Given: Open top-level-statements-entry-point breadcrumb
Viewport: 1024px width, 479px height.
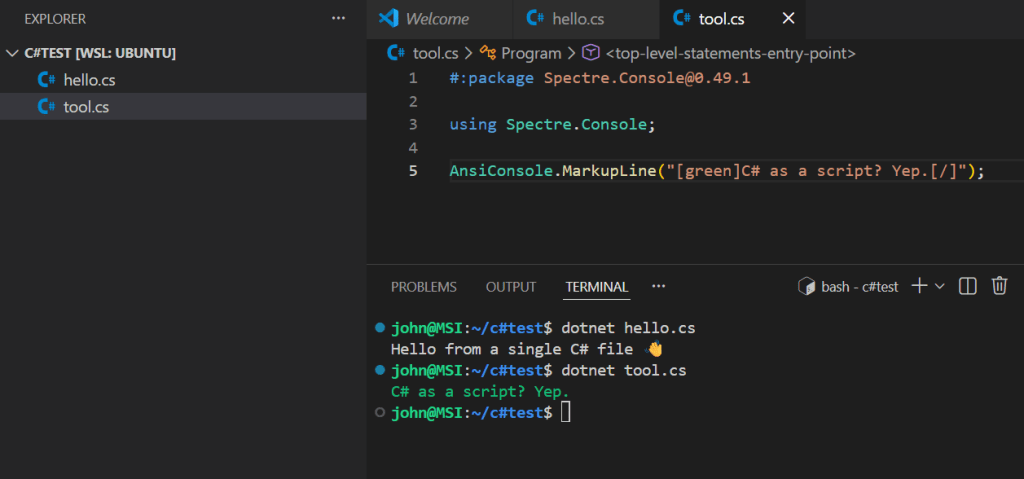Looking at the screenshot, I should [730, 53].
